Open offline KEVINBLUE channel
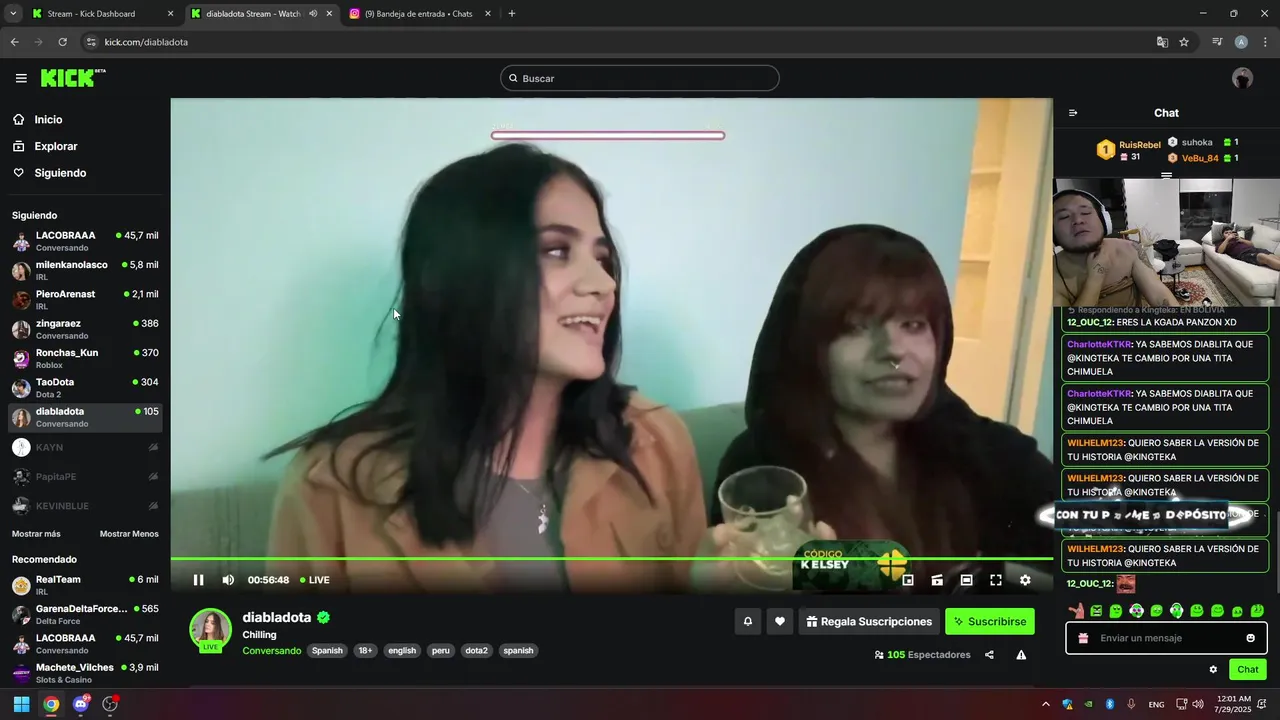 pyautogui.click(x=85, y=506)
